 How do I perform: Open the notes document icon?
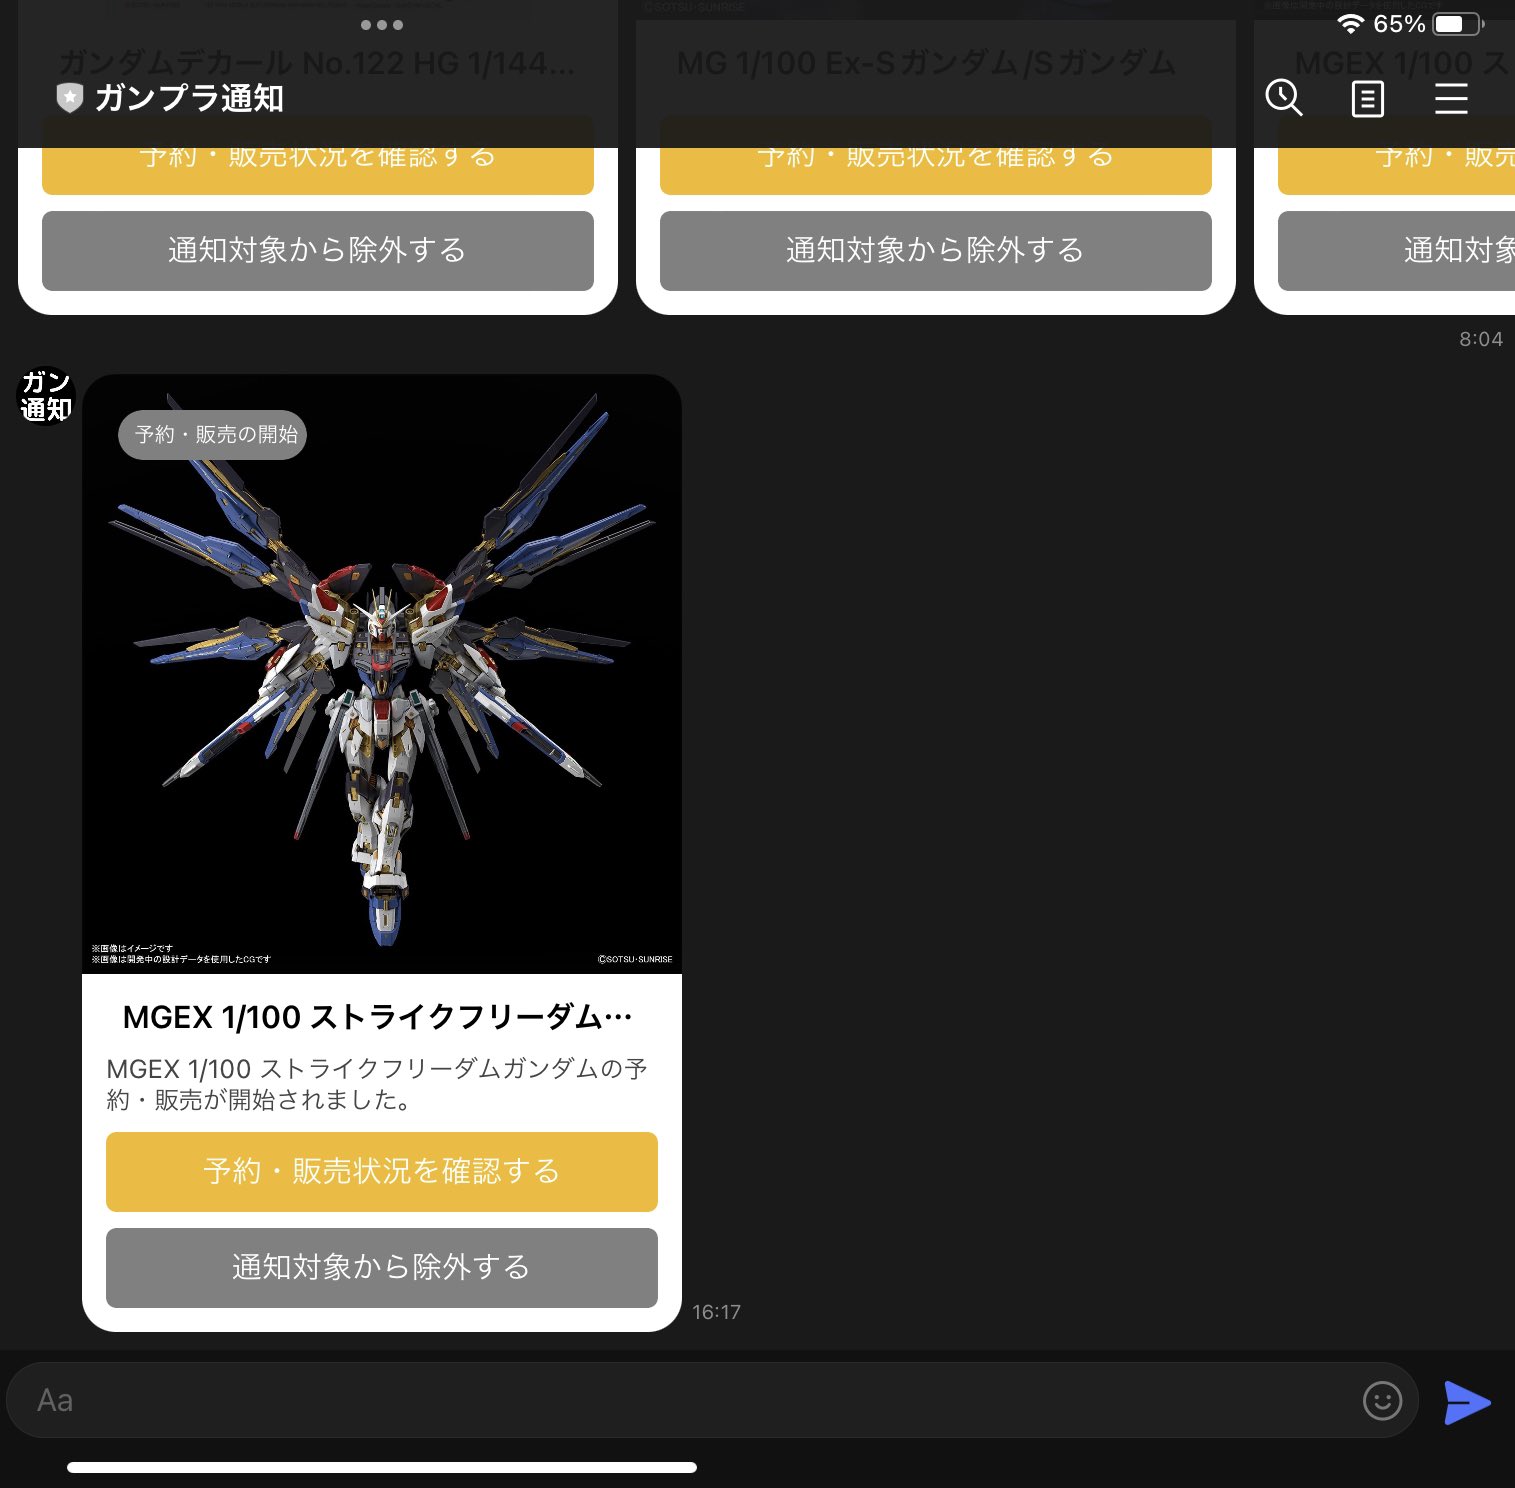[1367, 99]
